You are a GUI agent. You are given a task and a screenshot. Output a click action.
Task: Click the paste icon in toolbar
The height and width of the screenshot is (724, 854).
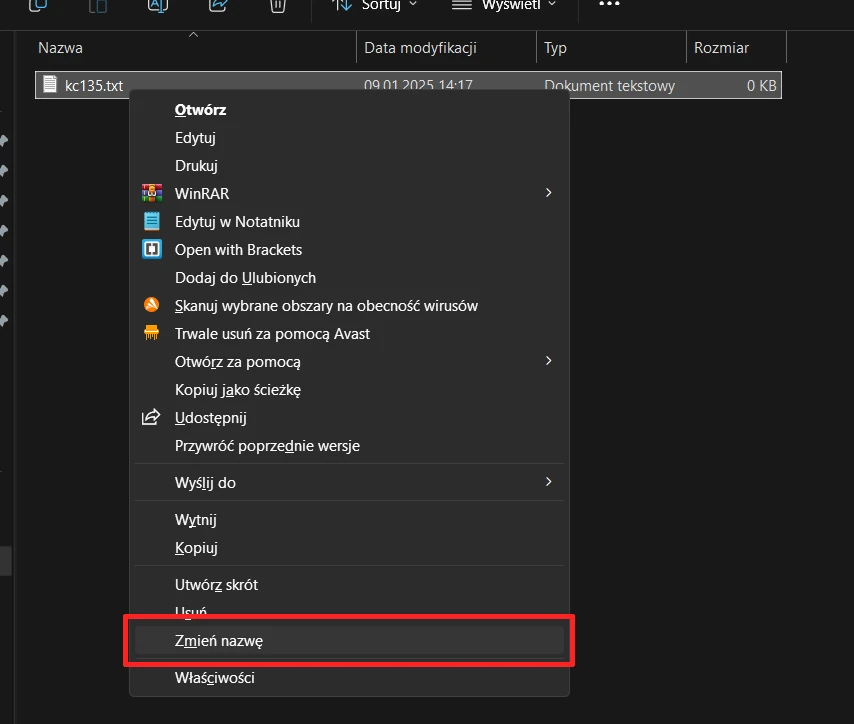click(98, 5)
